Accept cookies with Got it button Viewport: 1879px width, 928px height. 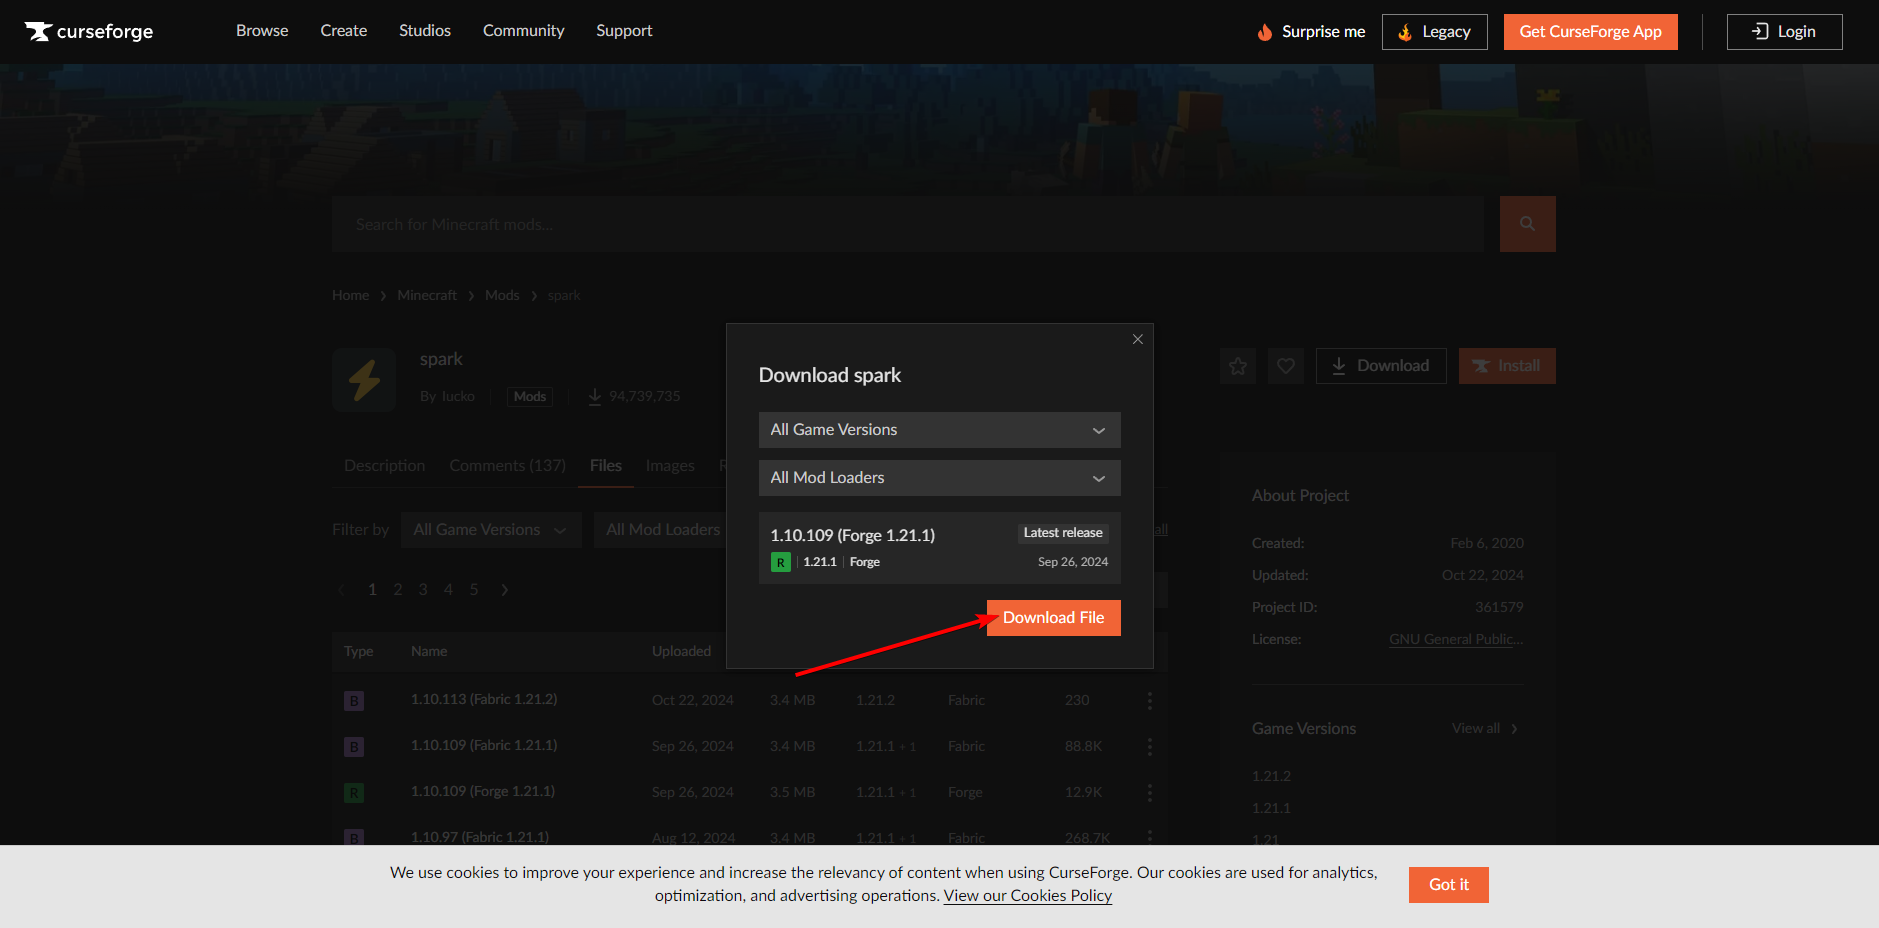[1448, 885]
